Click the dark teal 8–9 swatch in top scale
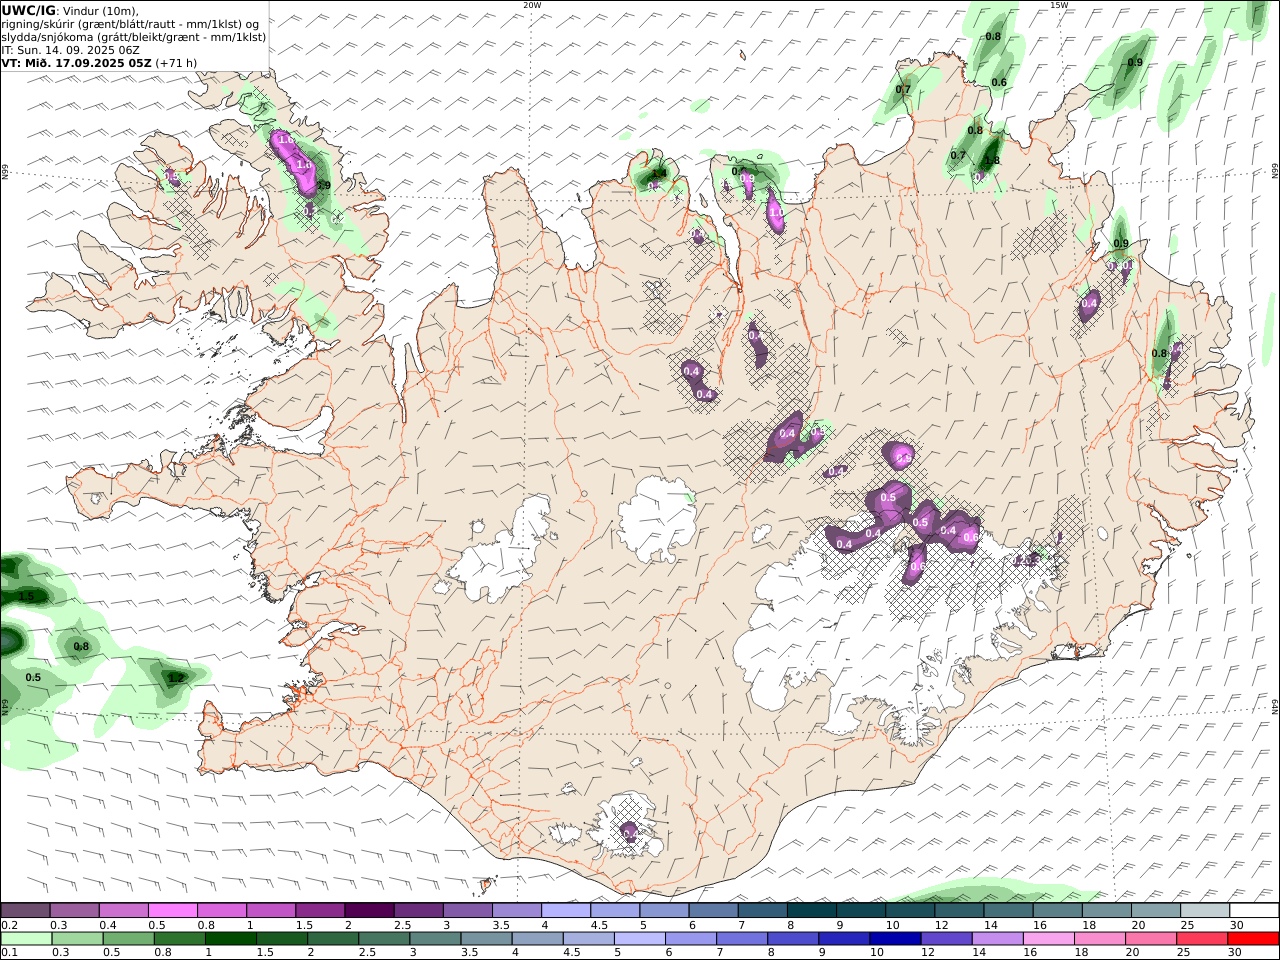This screenshot has width=1280, height=960. [x=811, y=910]
